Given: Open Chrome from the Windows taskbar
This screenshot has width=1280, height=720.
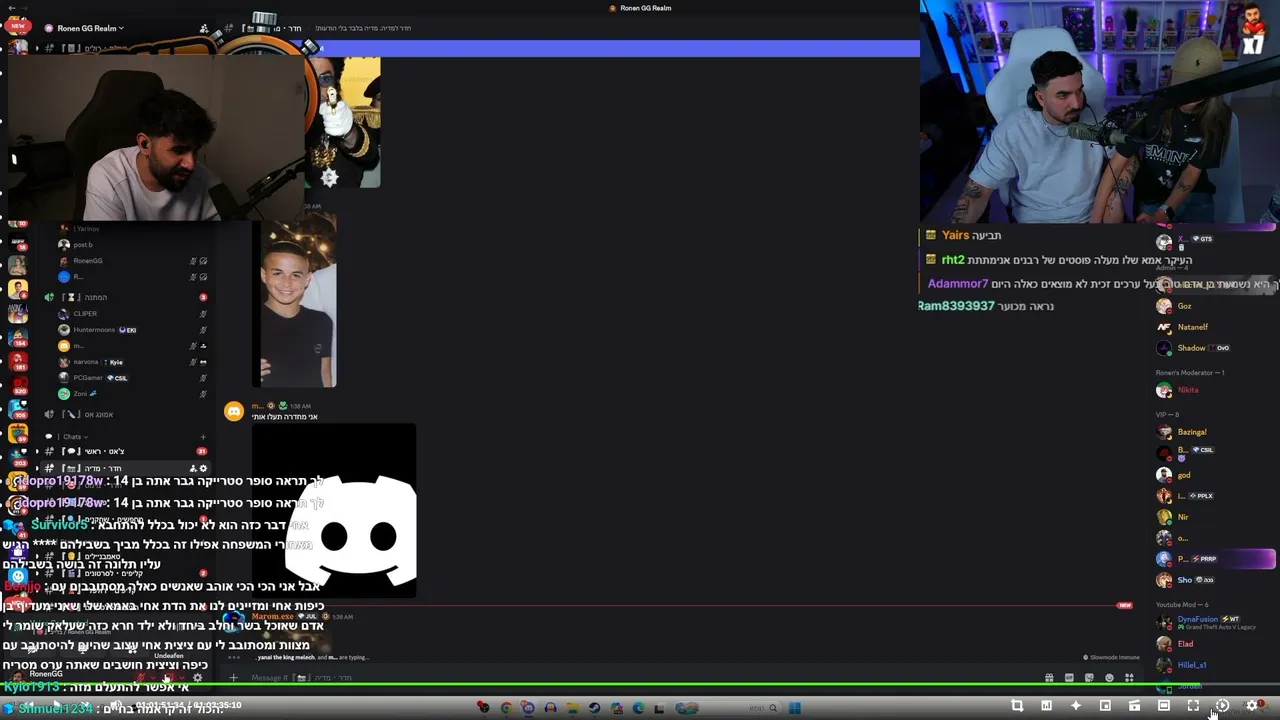Looking at the screenshot, I should (x=506, y=708).
